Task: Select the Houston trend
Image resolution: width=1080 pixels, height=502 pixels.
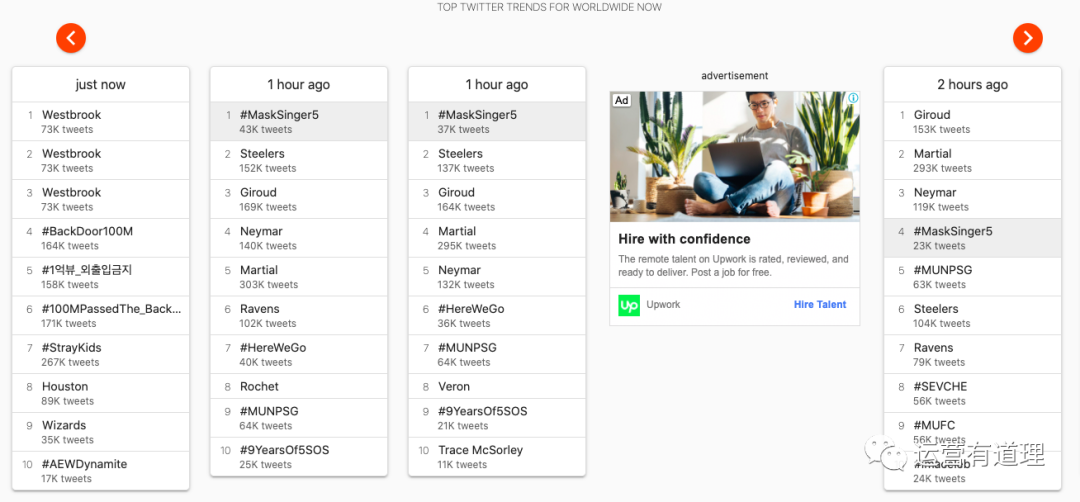Action: tap(65, 387)
